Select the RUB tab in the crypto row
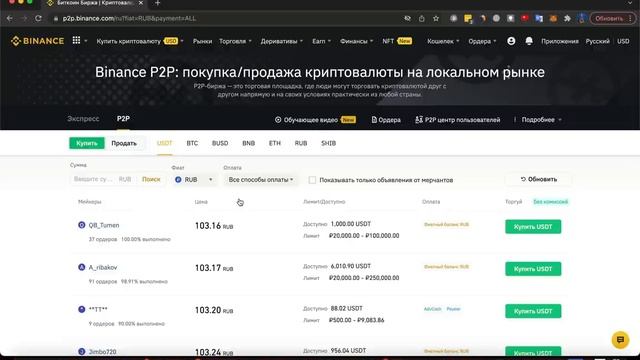 pos(301,143)
